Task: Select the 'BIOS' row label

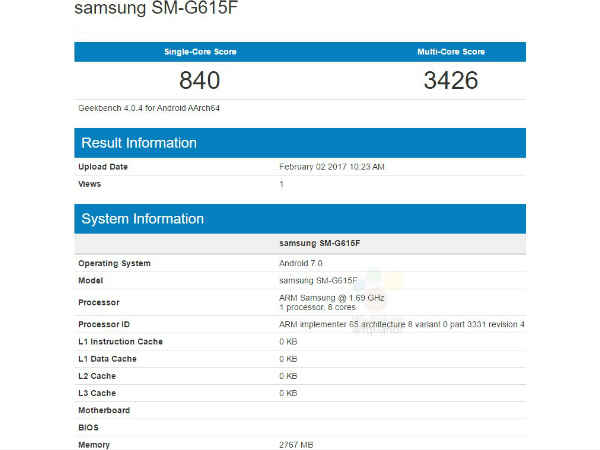Action: tap(88, 427)
